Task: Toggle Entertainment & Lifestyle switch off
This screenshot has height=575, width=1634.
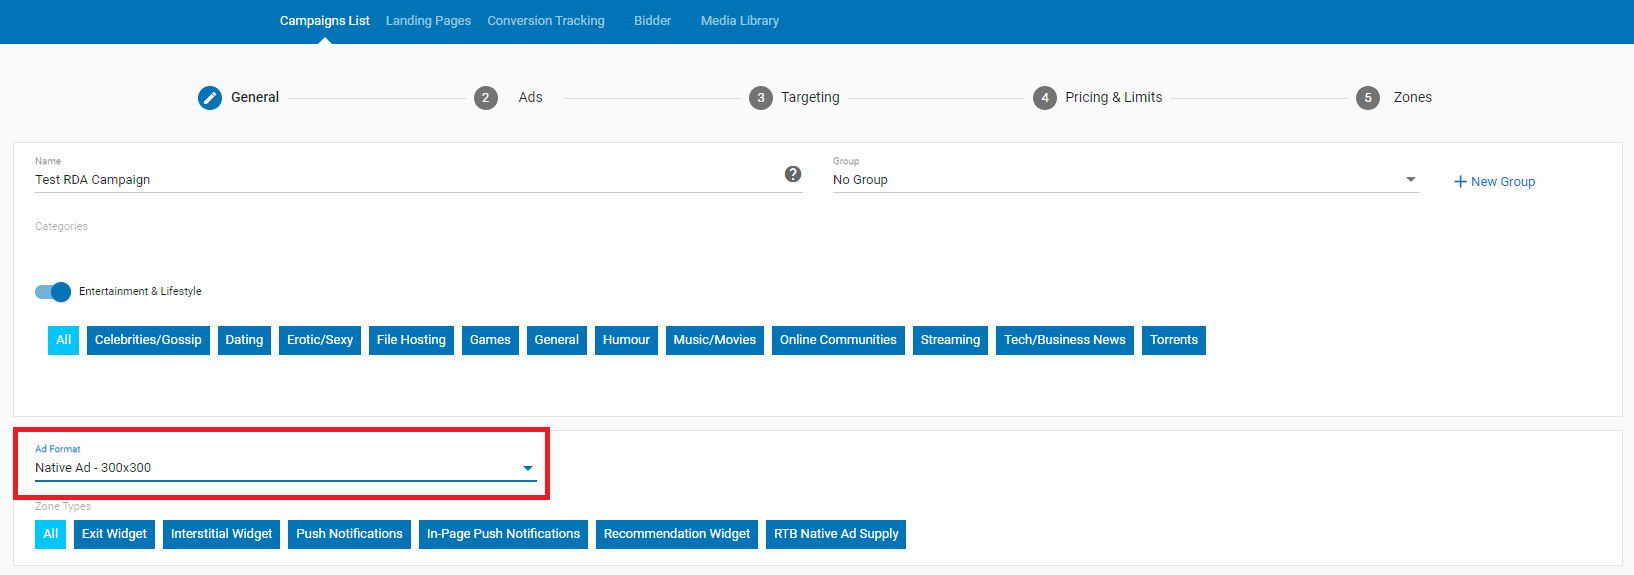Action: 53,291
